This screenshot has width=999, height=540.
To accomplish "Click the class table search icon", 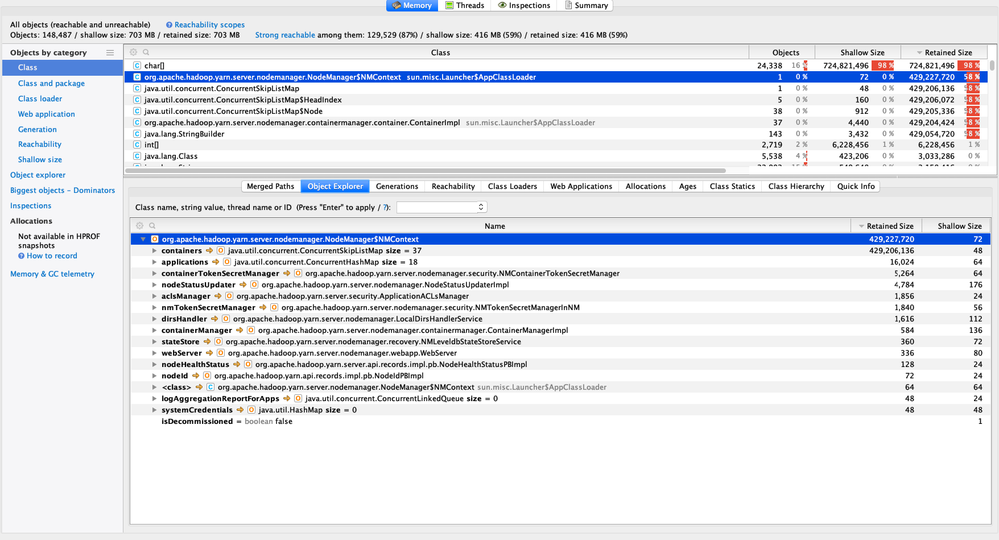I will click(146, 52).
